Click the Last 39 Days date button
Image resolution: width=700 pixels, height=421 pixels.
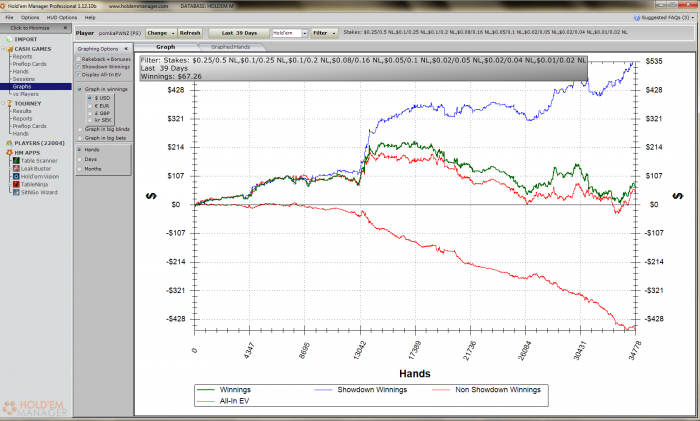point(239,33)
